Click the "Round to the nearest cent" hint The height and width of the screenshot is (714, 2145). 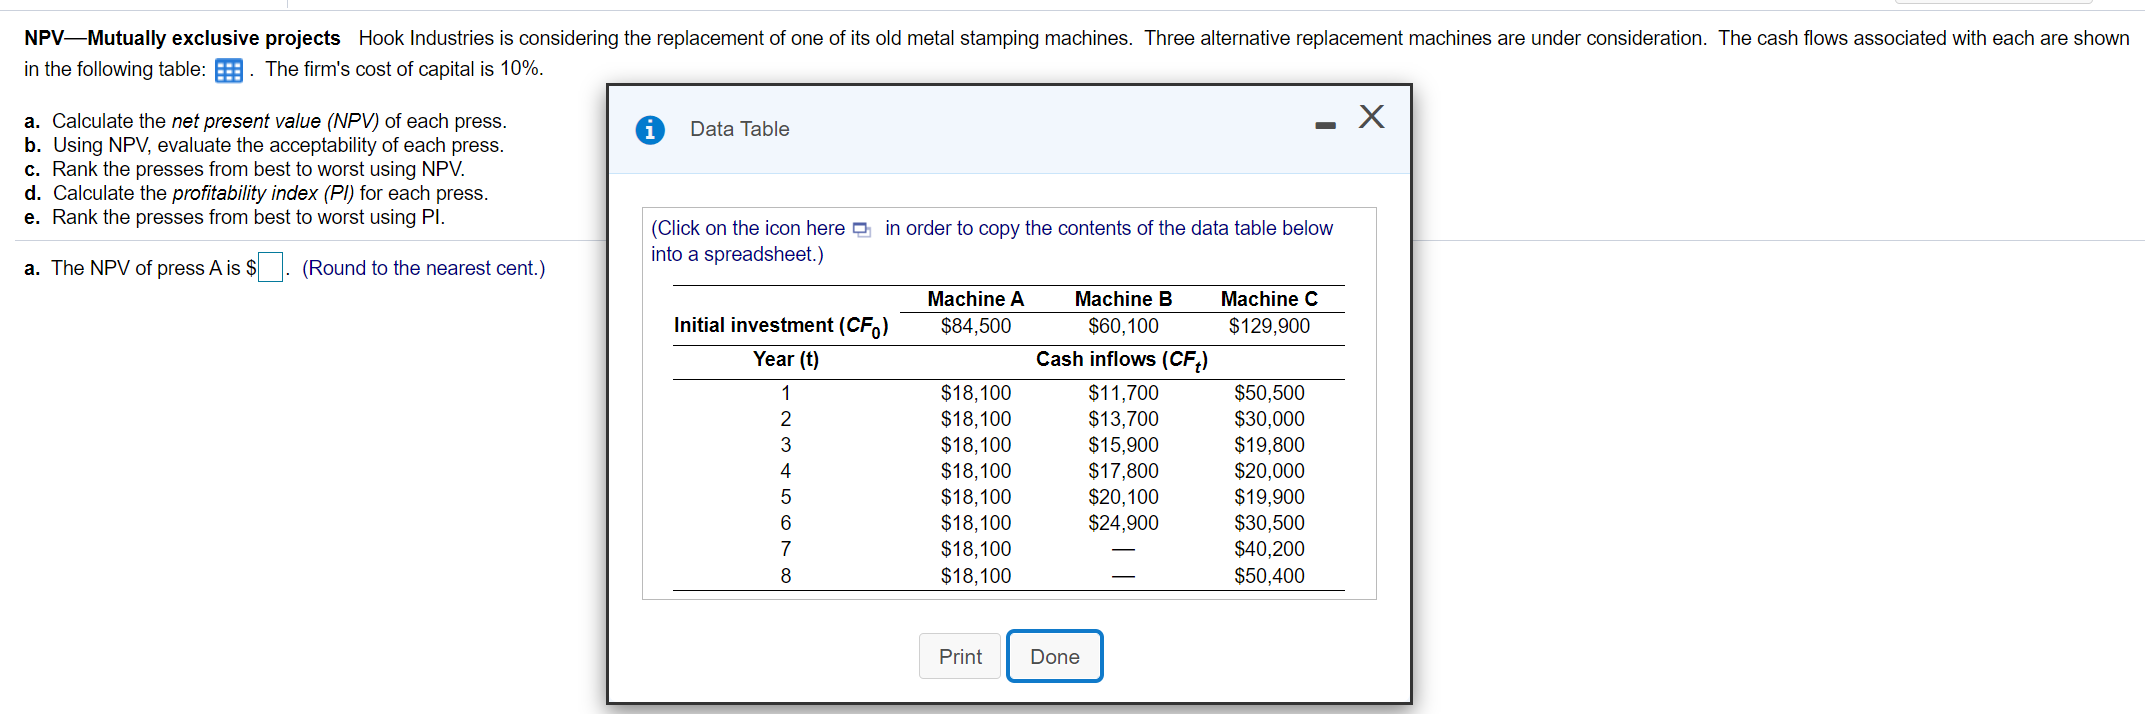(x=423, y=268)
